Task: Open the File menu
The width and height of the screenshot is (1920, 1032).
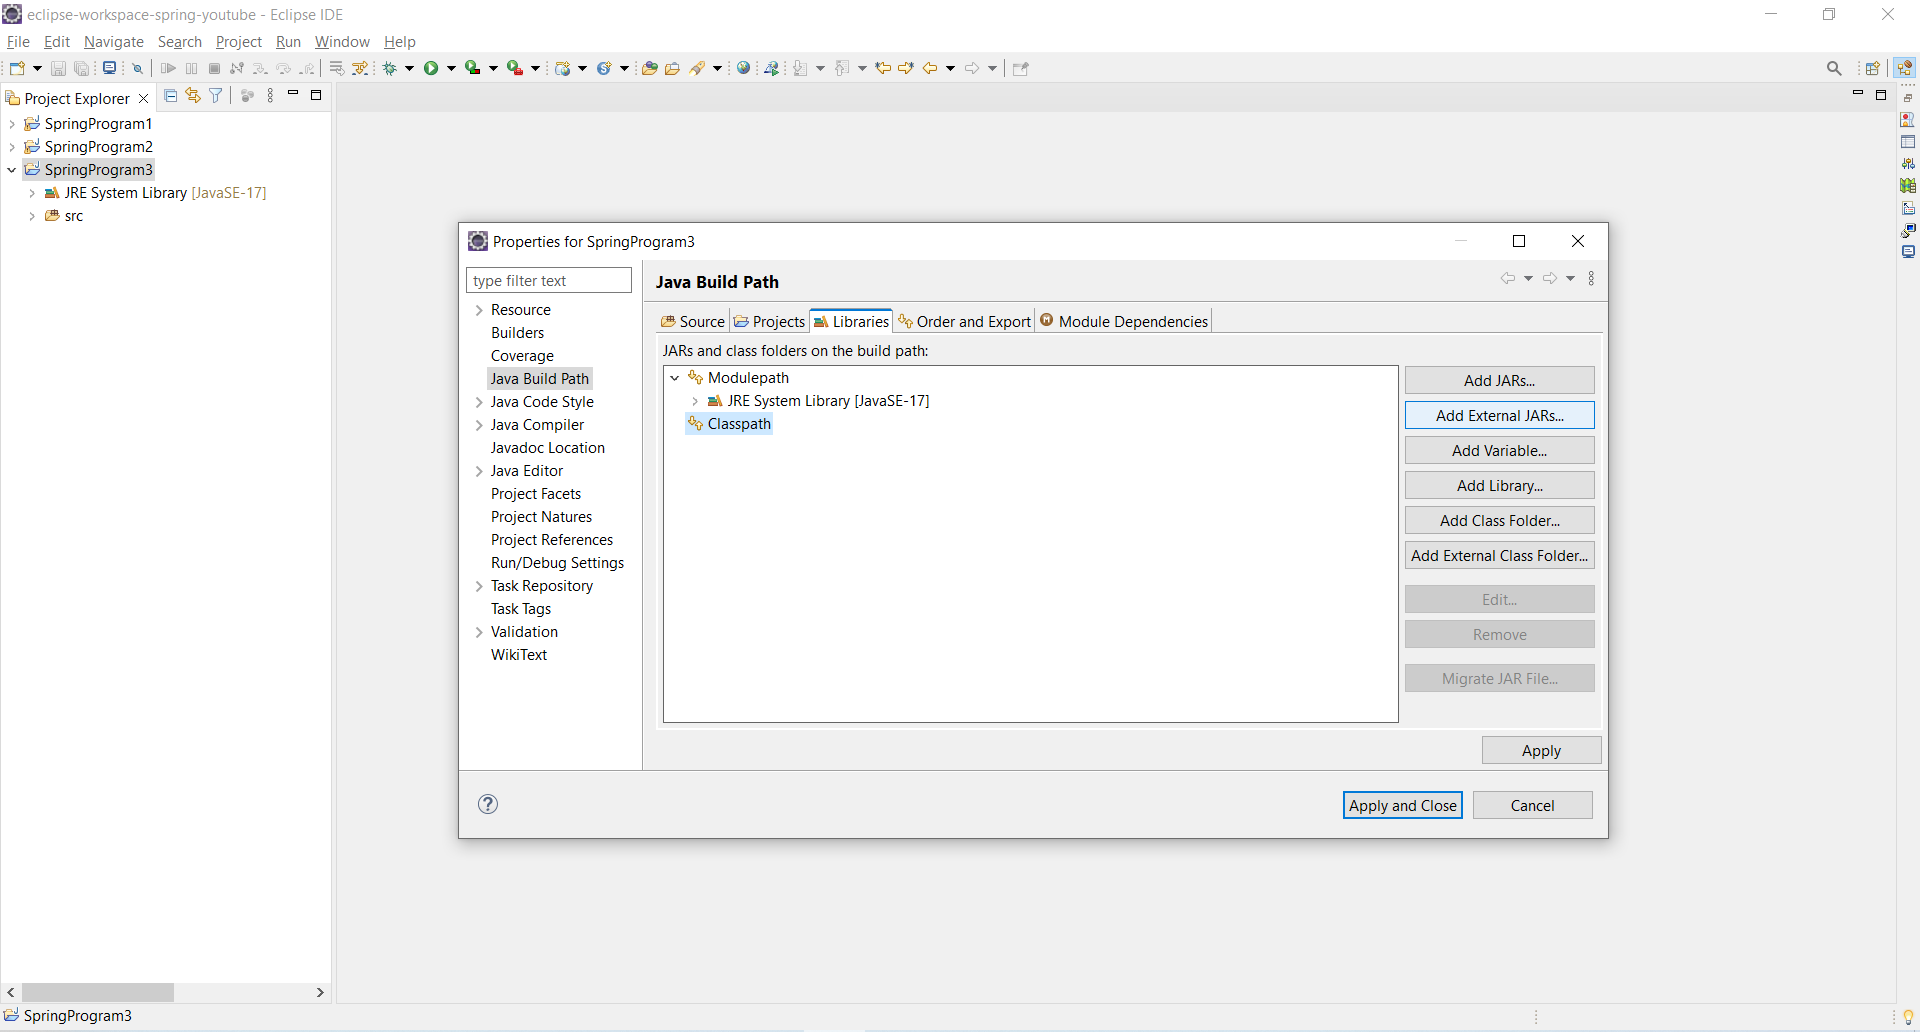Action: 18,42
